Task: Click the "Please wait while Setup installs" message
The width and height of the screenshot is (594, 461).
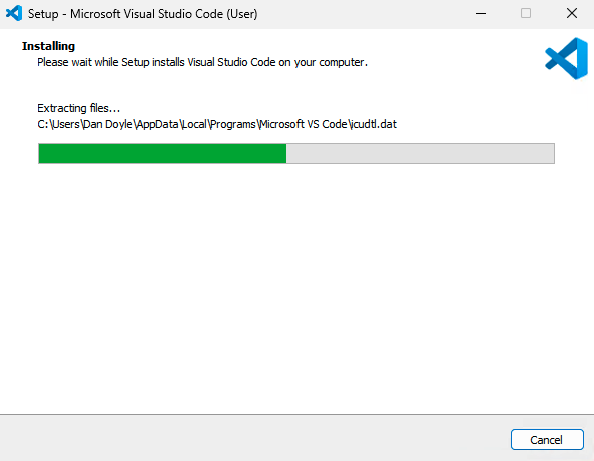Action: point(202,62)
